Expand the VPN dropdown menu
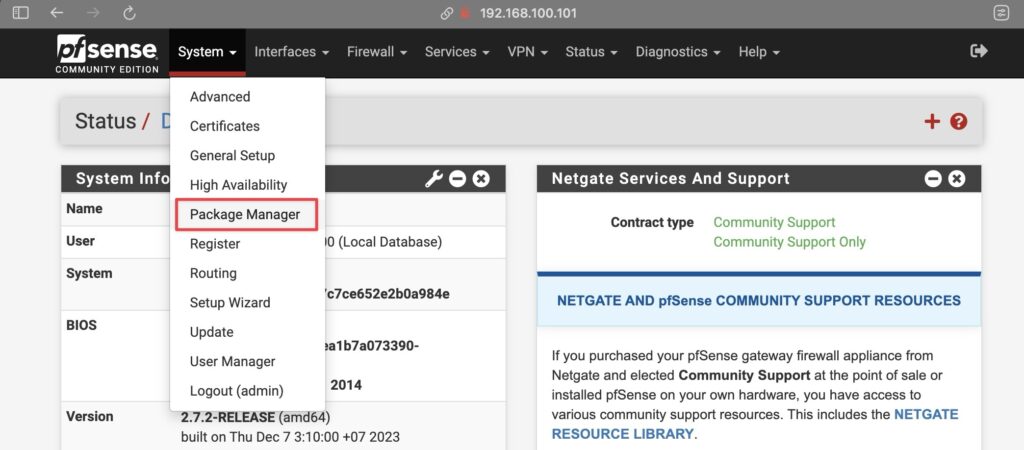Viewport: 1024px width, 450px height. 528,52
